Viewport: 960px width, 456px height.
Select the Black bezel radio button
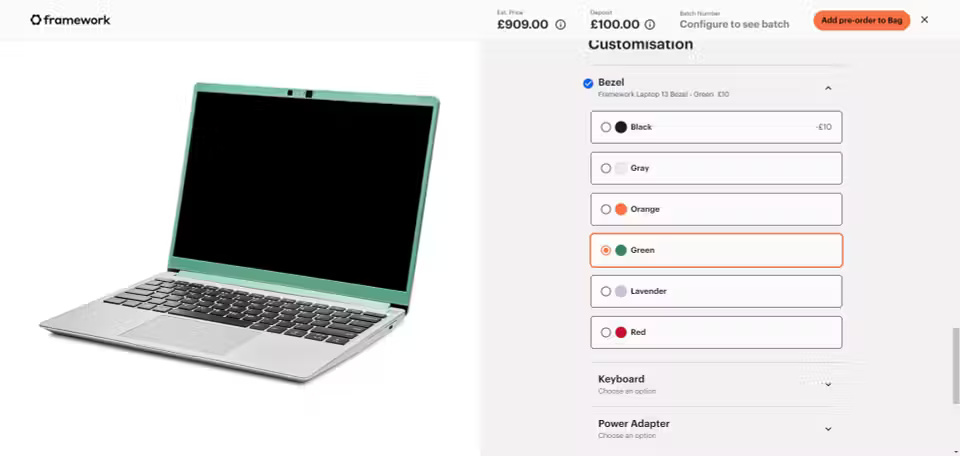[606, 127]
